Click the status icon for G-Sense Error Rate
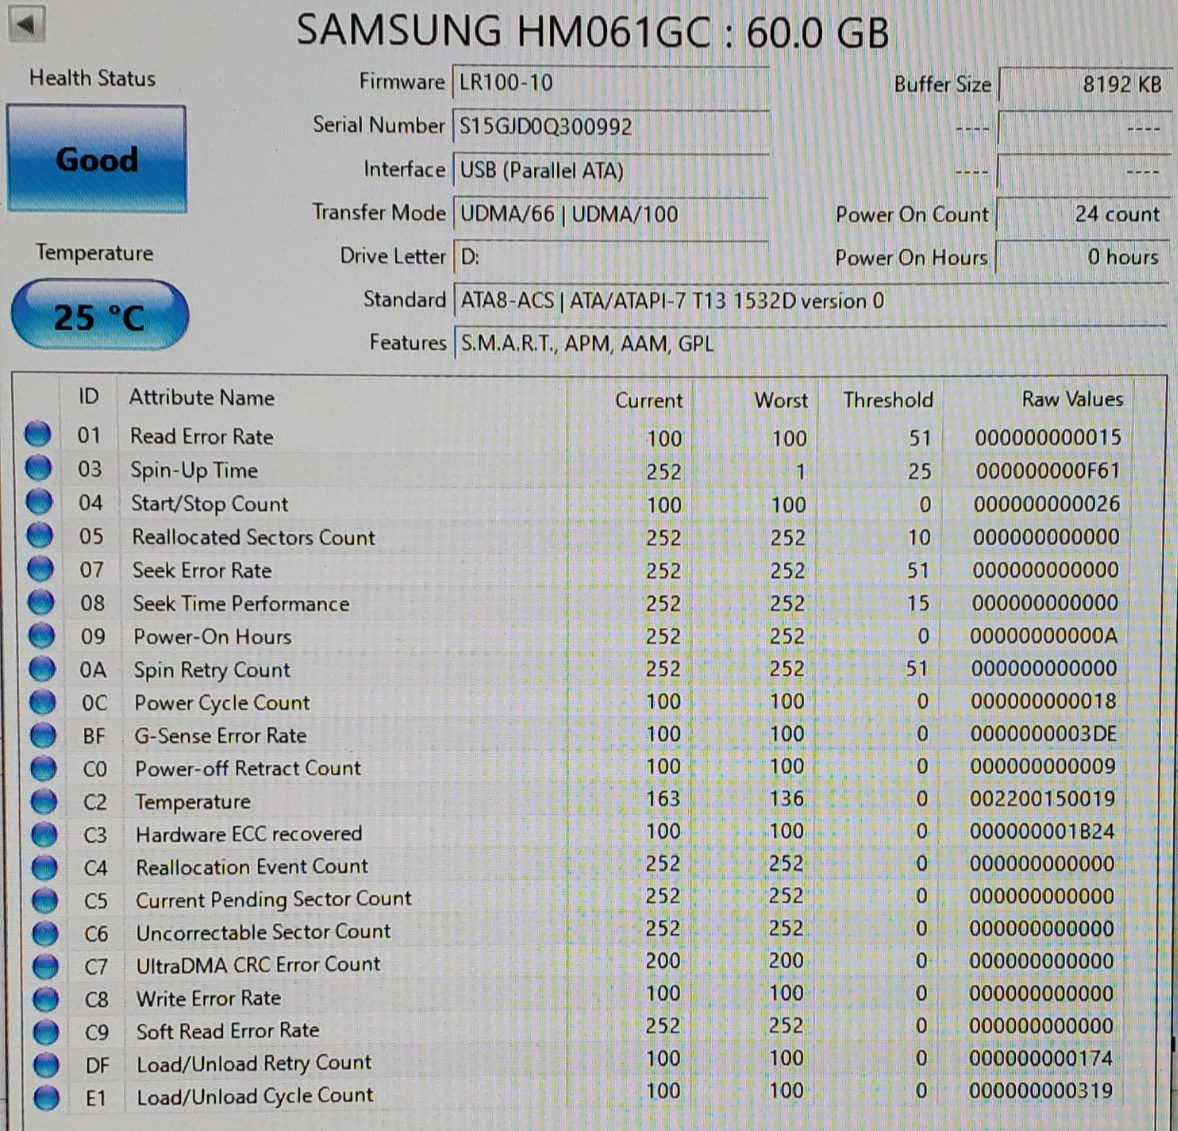Screen dimensions: 1178x1131 (43, 735)
